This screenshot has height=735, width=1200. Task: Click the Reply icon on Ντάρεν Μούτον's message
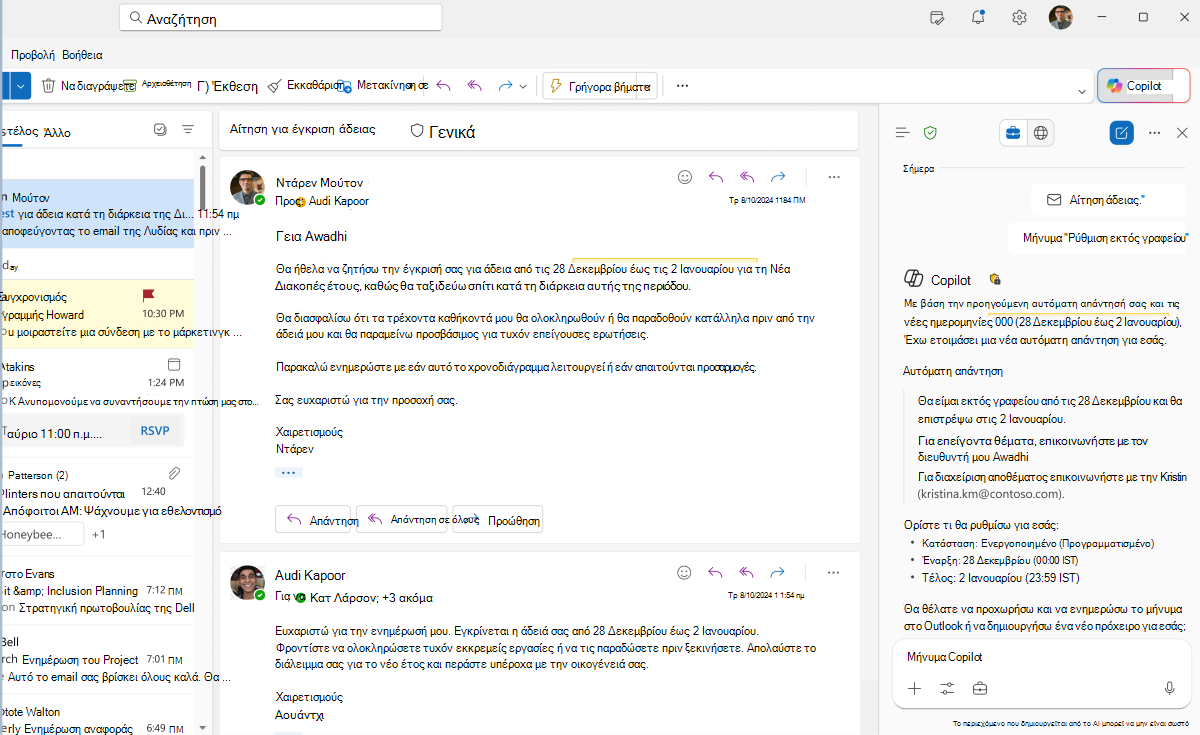tap(716, 177)
